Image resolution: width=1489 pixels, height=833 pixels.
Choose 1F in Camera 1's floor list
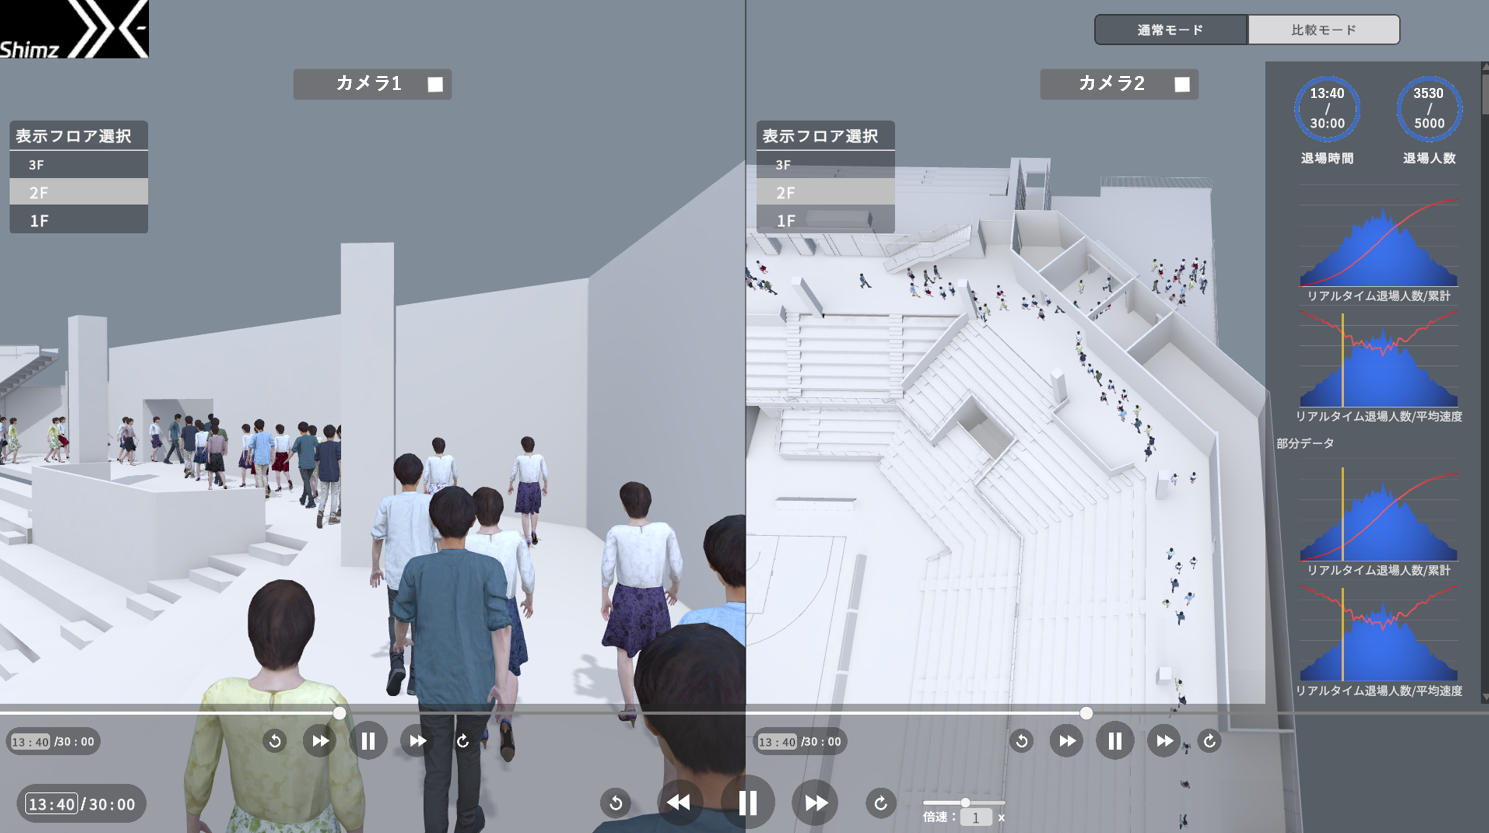click(79, 221)
